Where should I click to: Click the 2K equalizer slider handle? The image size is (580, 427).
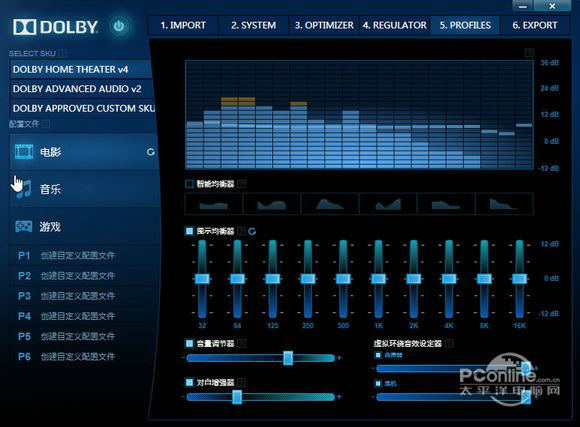pyautogui.click(x=414, y=279)
